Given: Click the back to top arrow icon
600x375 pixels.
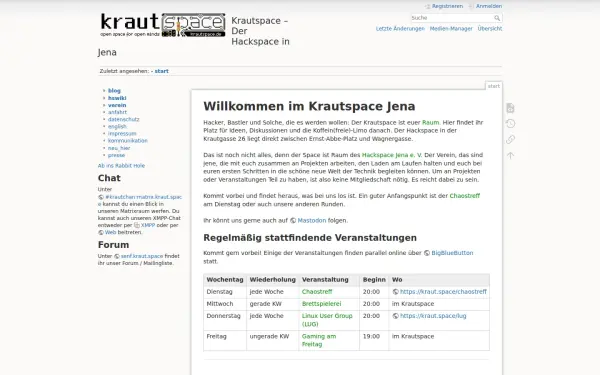Looking at the screenshot, I should [x=510, y=155].
